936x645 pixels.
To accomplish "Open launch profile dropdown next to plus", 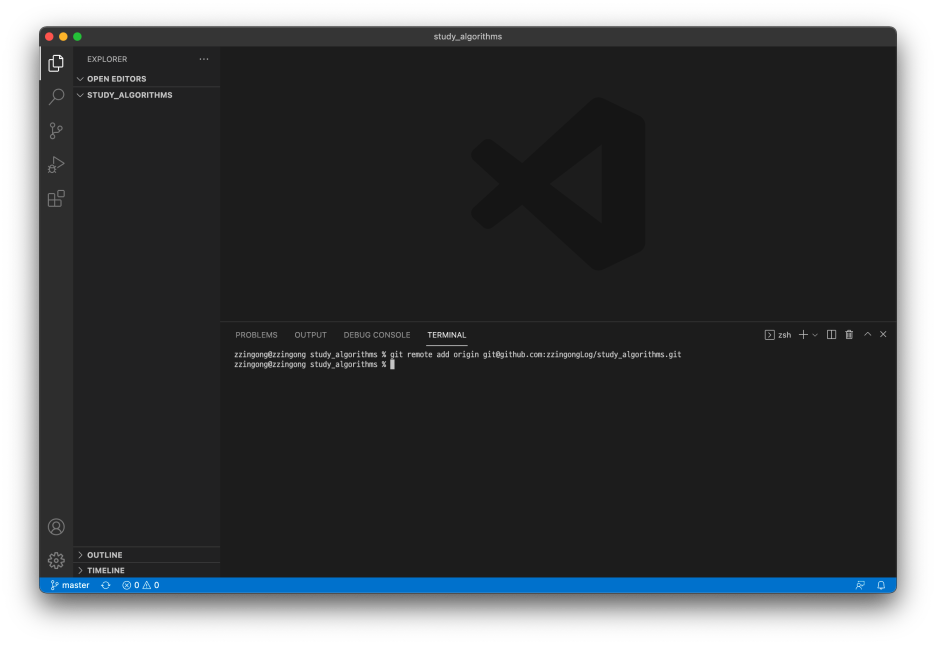I will (815, 335).
